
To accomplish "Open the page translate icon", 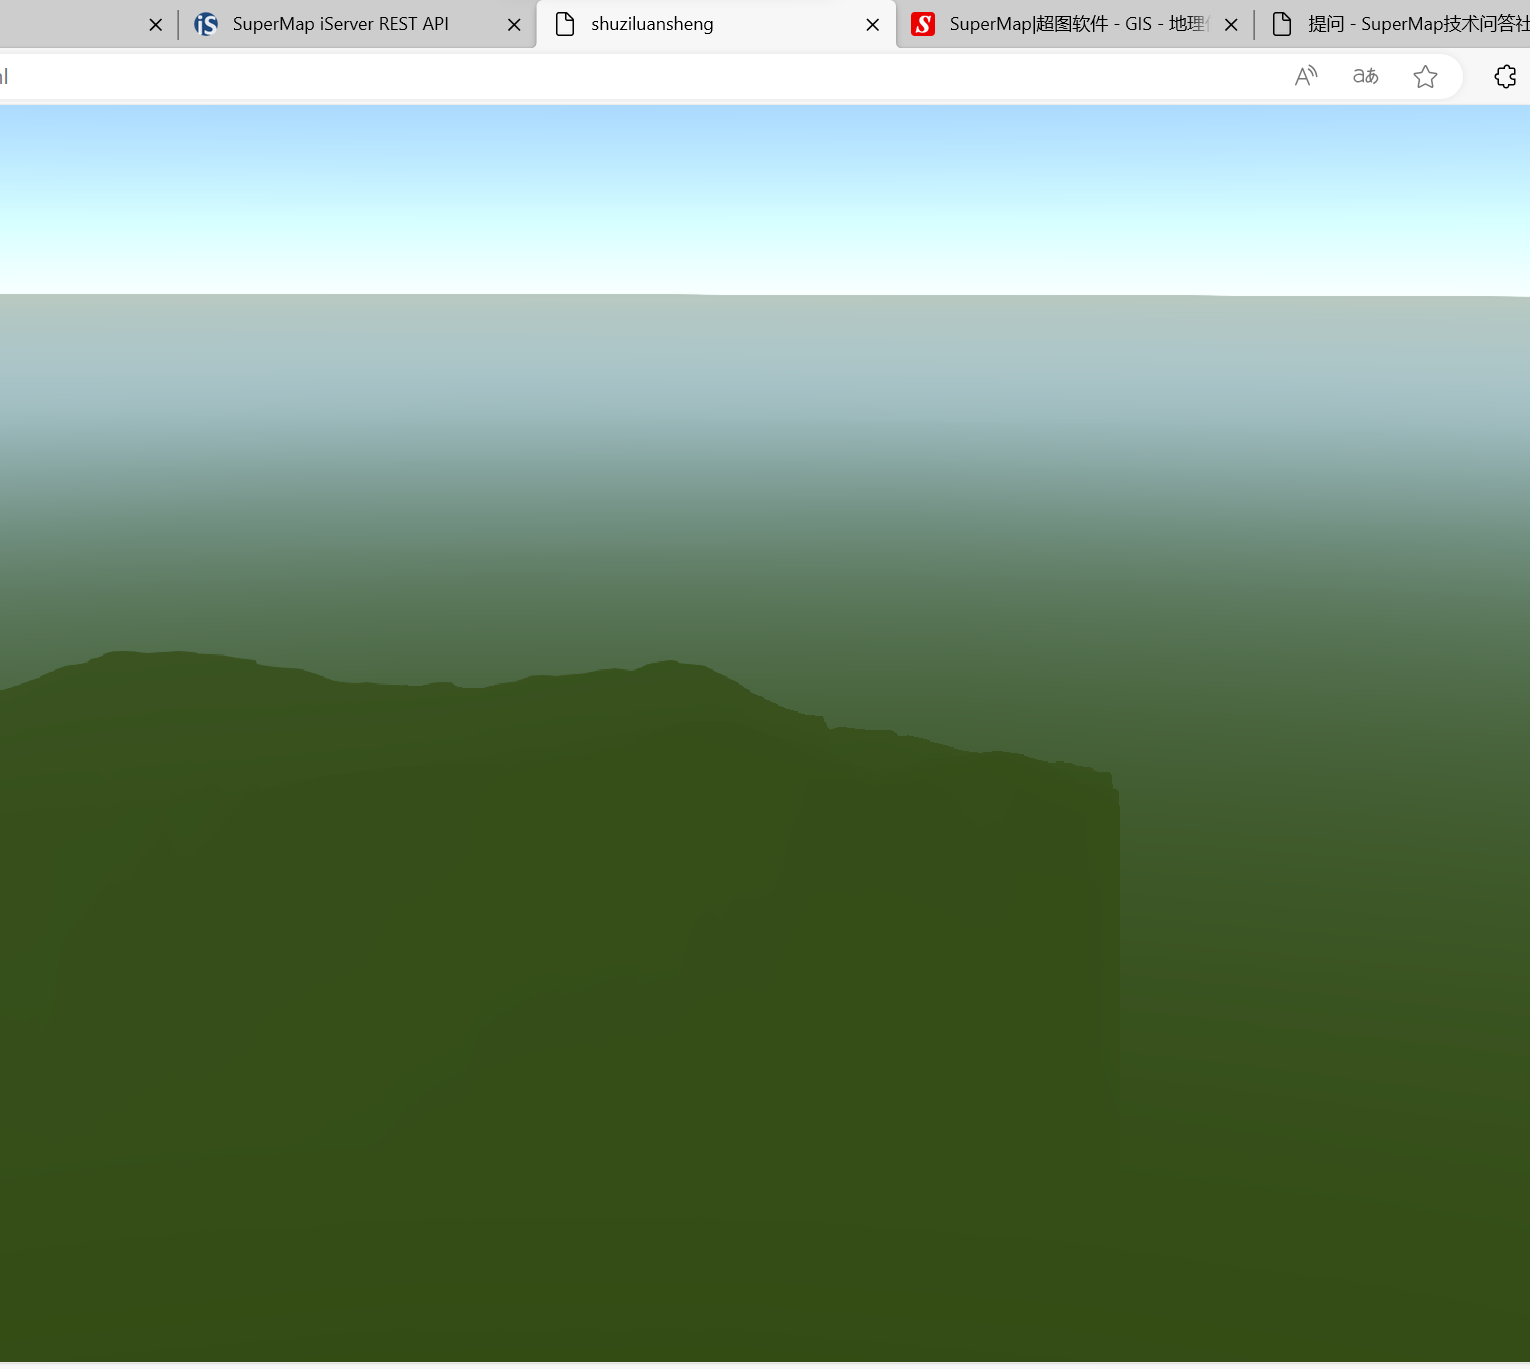I will tap(1365, 77).
